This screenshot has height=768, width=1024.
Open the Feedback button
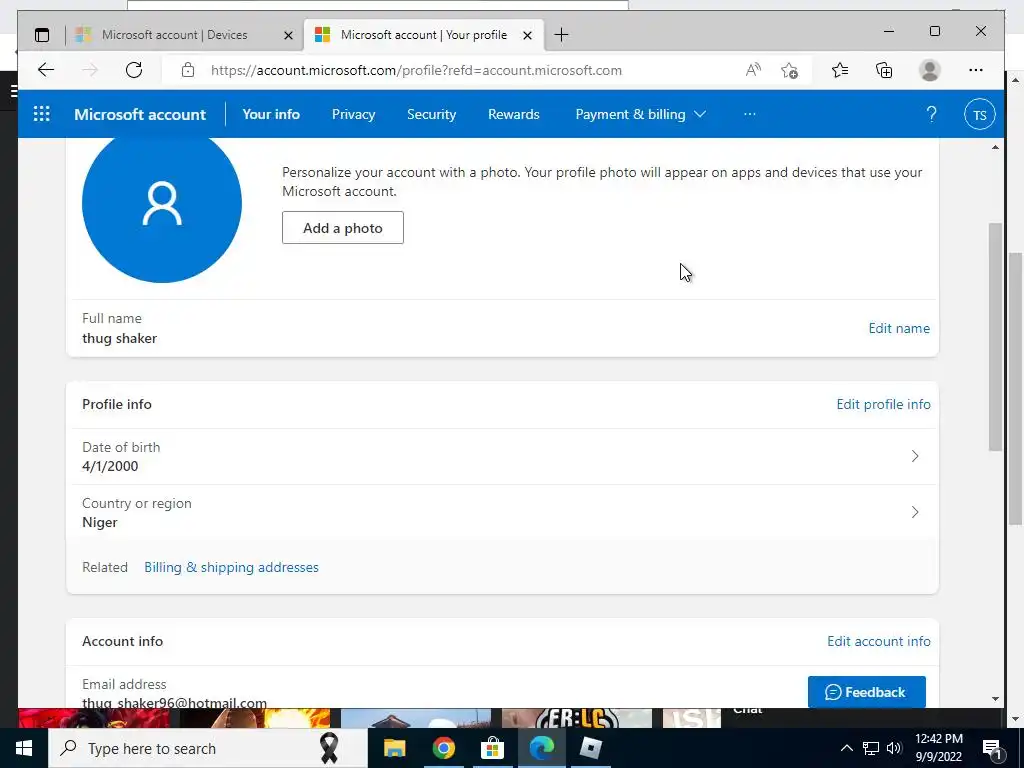click(866, 692)
